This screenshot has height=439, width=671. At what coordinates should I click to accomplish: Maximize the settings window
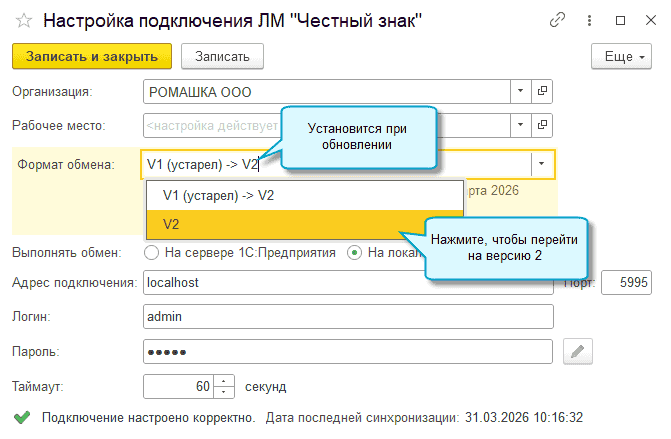click(620, 20)
